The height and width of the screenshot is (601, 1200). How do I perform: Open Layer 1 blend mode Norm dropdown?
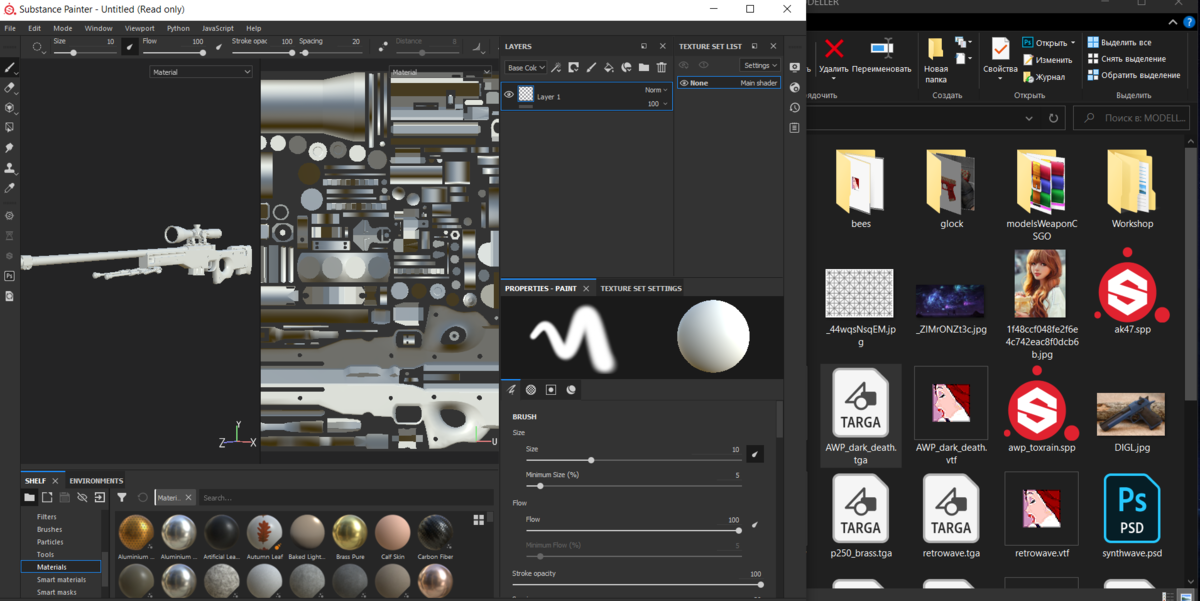[656, 90]
